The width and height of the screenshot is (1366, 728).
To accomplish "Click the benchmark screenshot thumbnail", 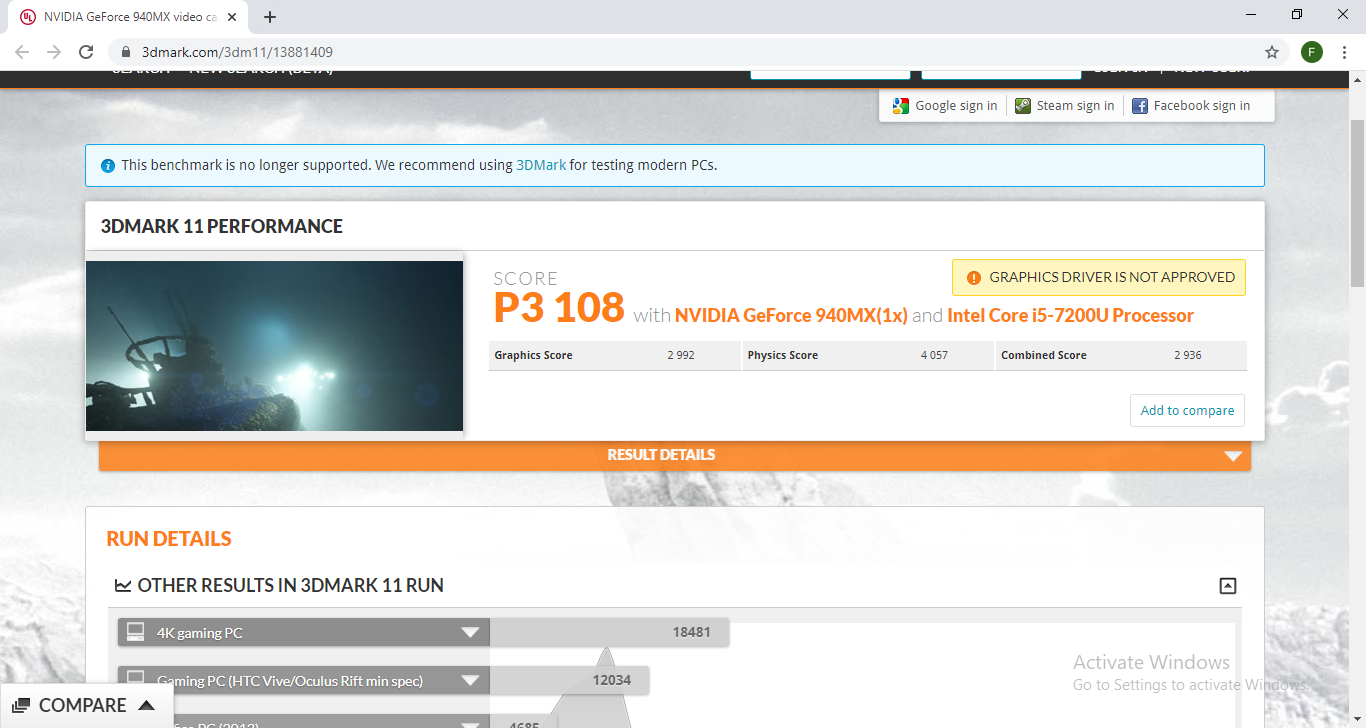I will [x=274, y=346].
